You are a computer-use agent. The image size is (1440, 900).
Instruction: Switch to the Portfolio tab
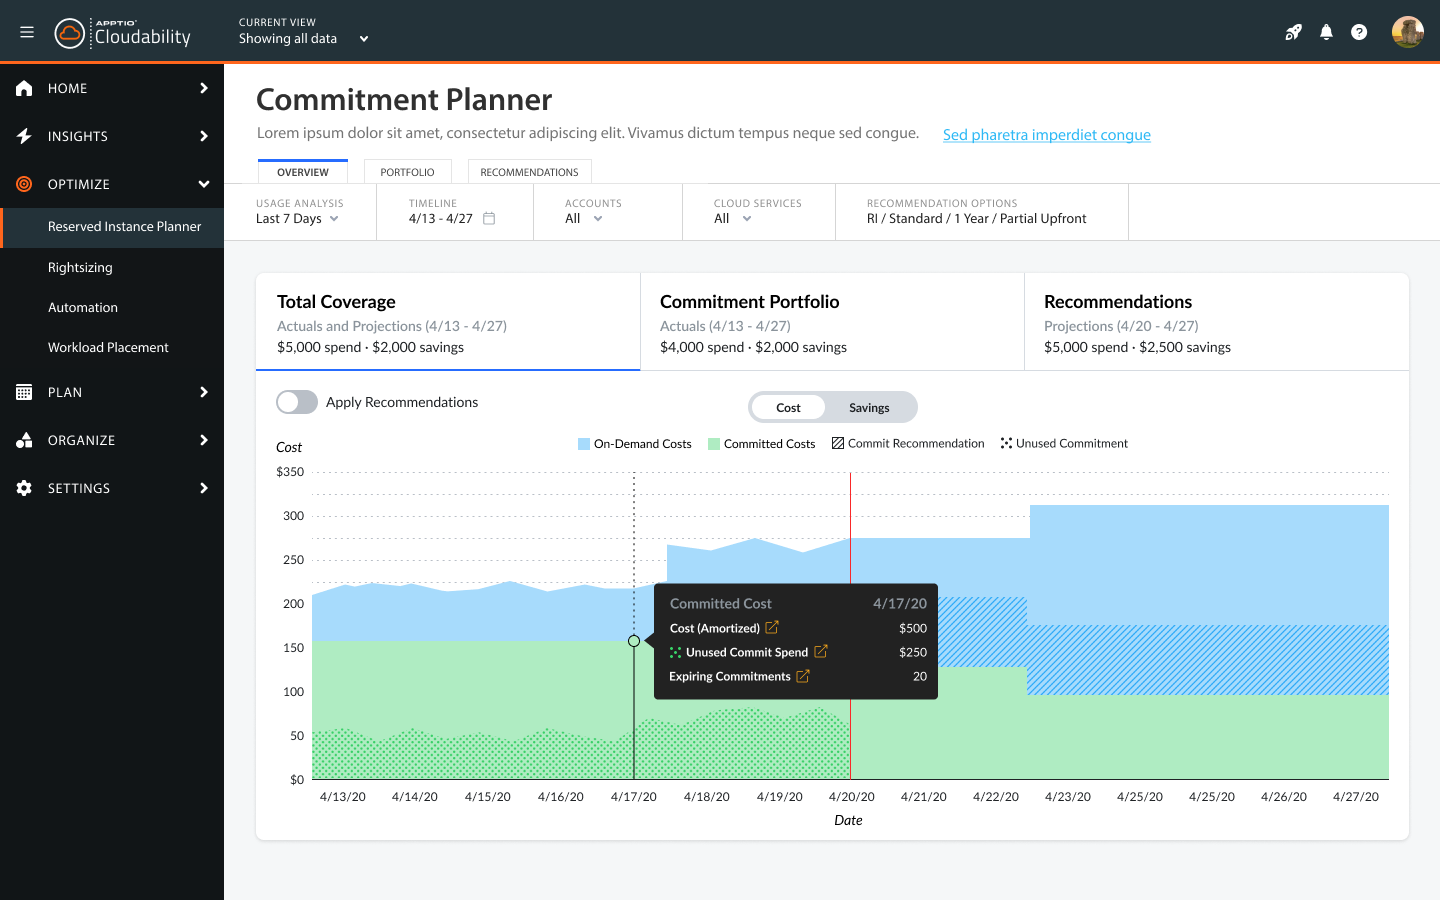407,172
